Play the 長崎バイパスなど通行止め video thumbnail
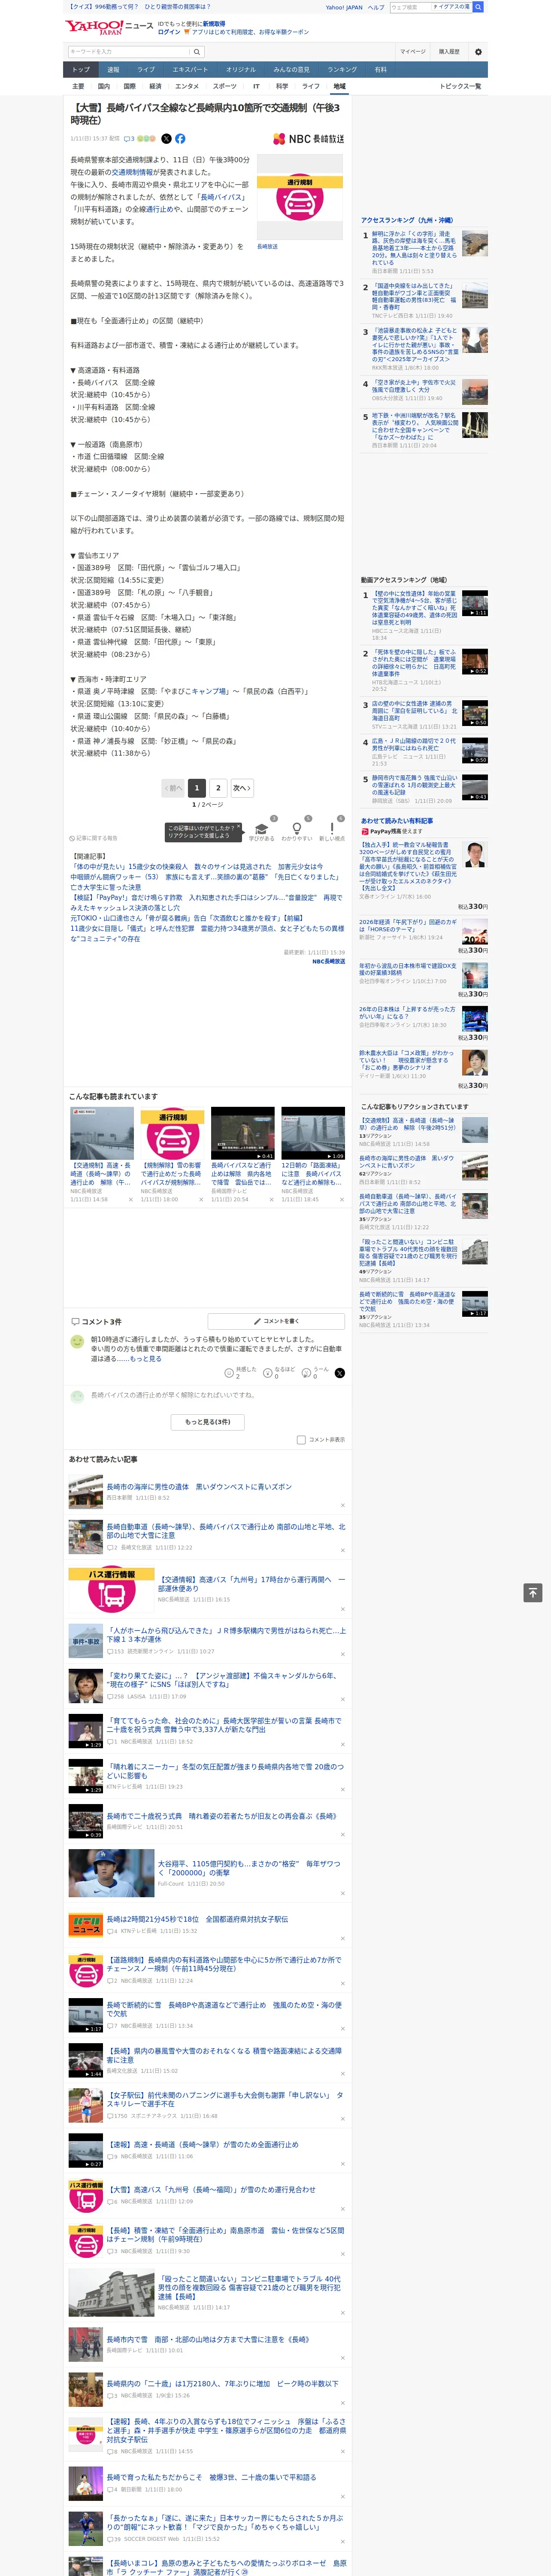The width and height of the screenshot is (551, 2576). pyautogui.click(x=242, y=1133)
